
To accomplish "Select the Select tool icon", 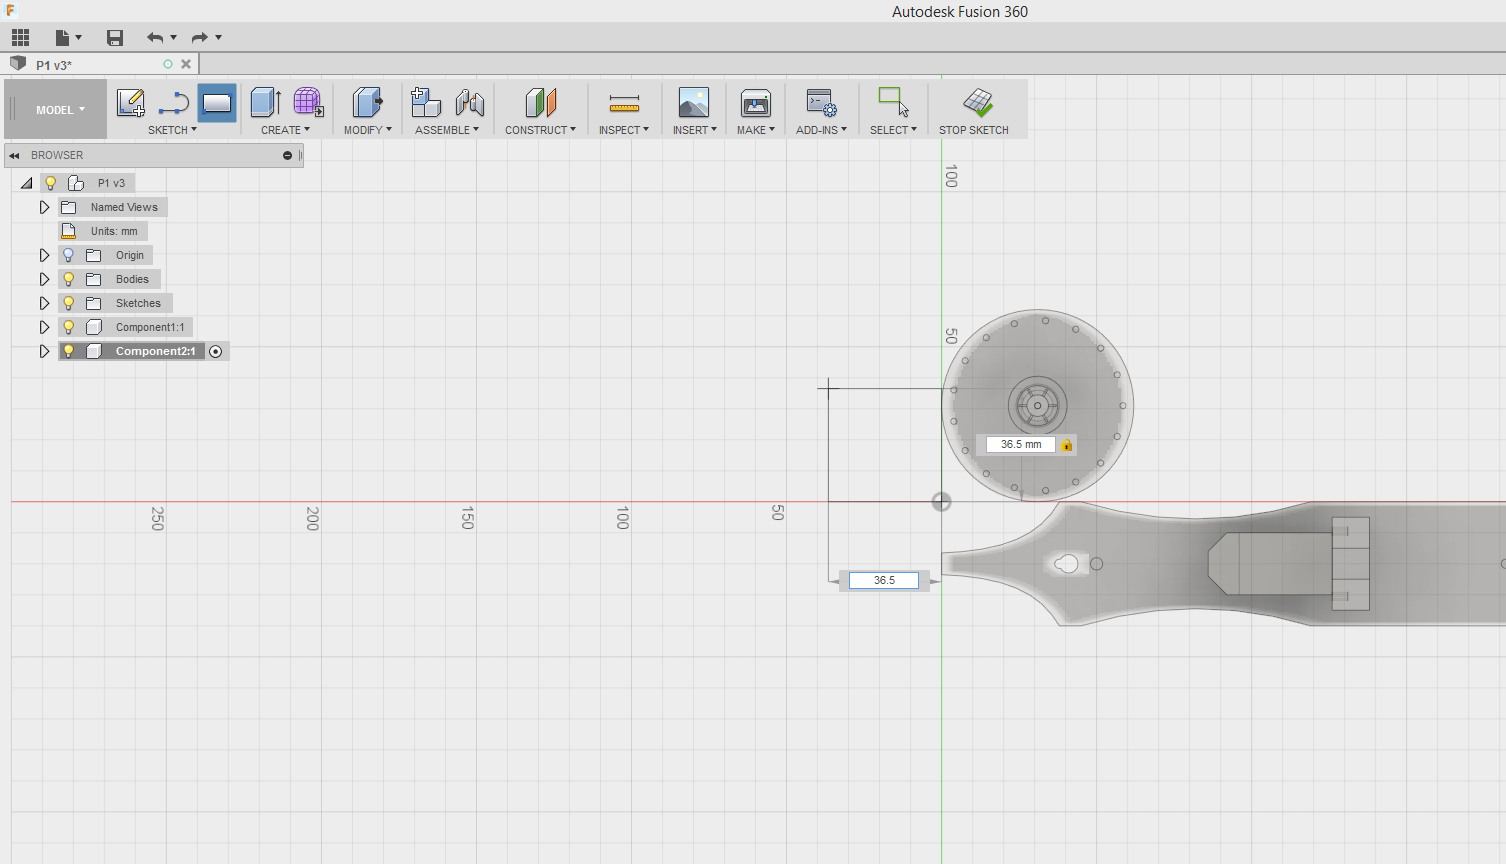I will (x=893, y=103).
